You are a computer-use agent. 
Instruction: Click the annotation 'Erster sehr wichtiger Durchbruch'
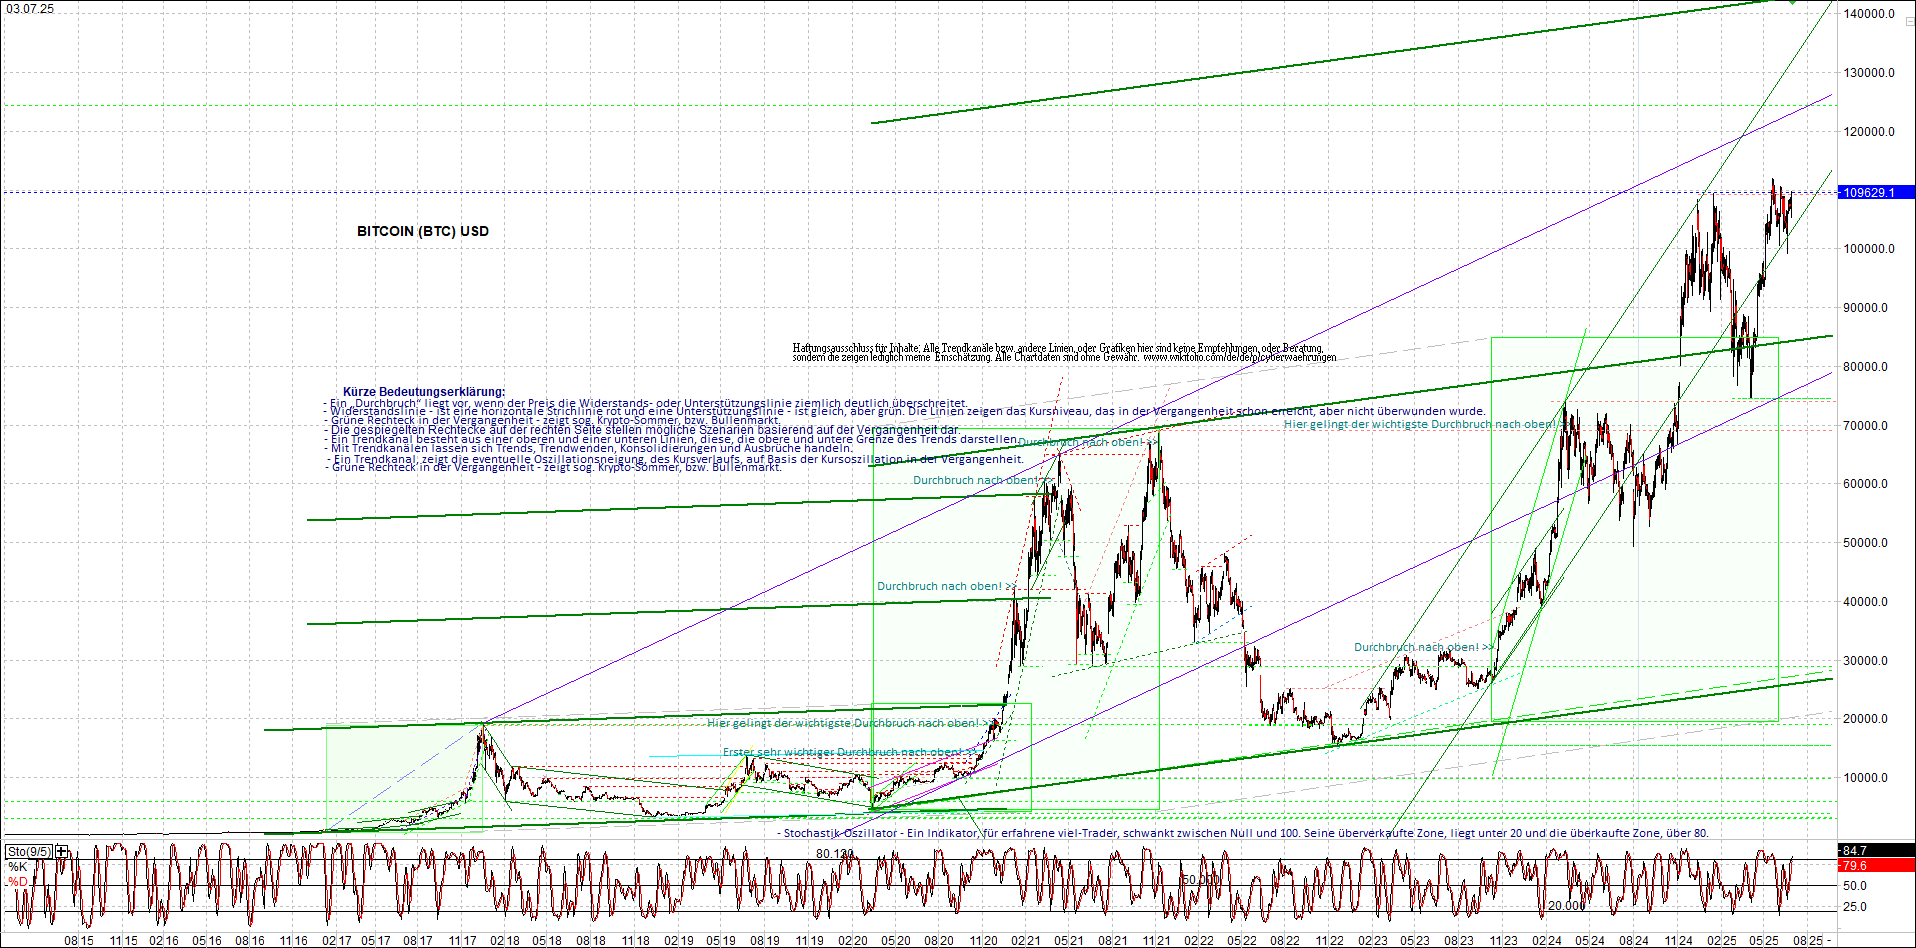[850, 752]
